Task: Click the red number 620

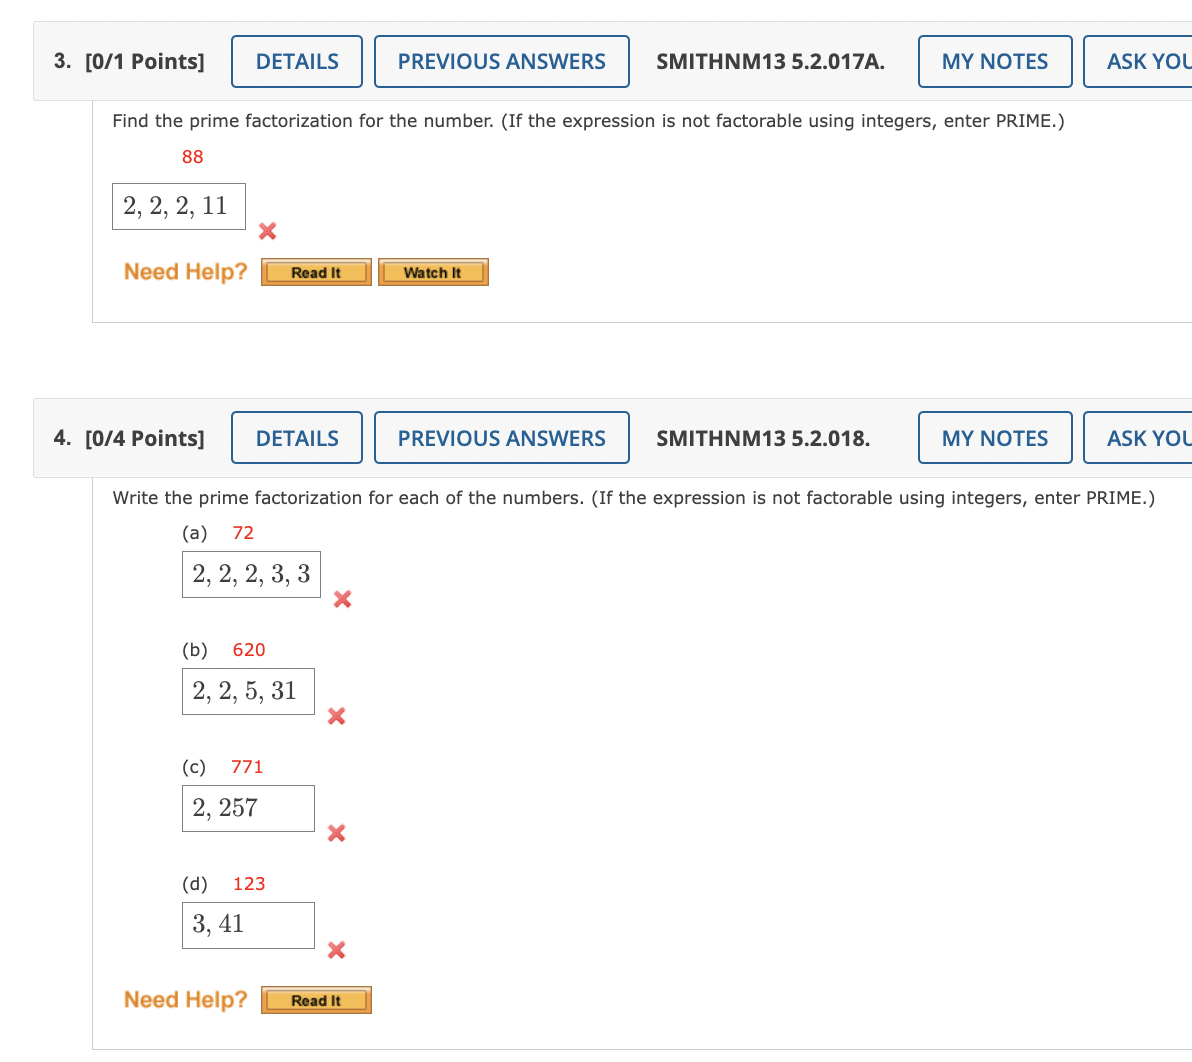Action: (249, 650)
